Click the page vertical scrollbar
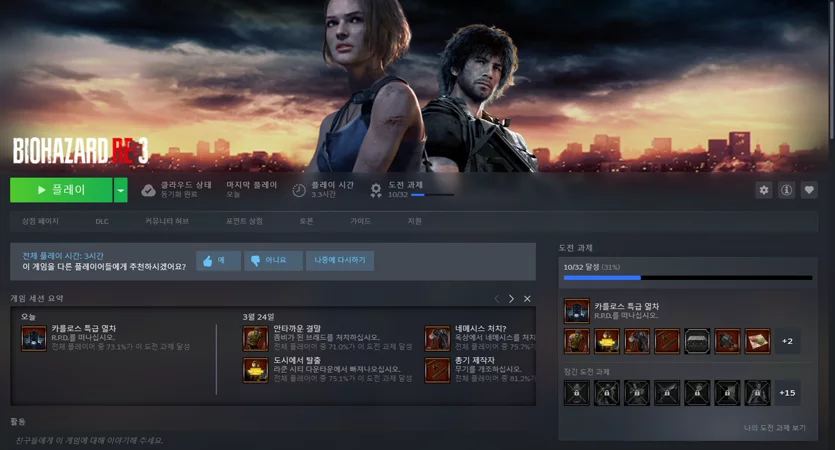This screenshot has width=835, height=450. pos(832,69)
